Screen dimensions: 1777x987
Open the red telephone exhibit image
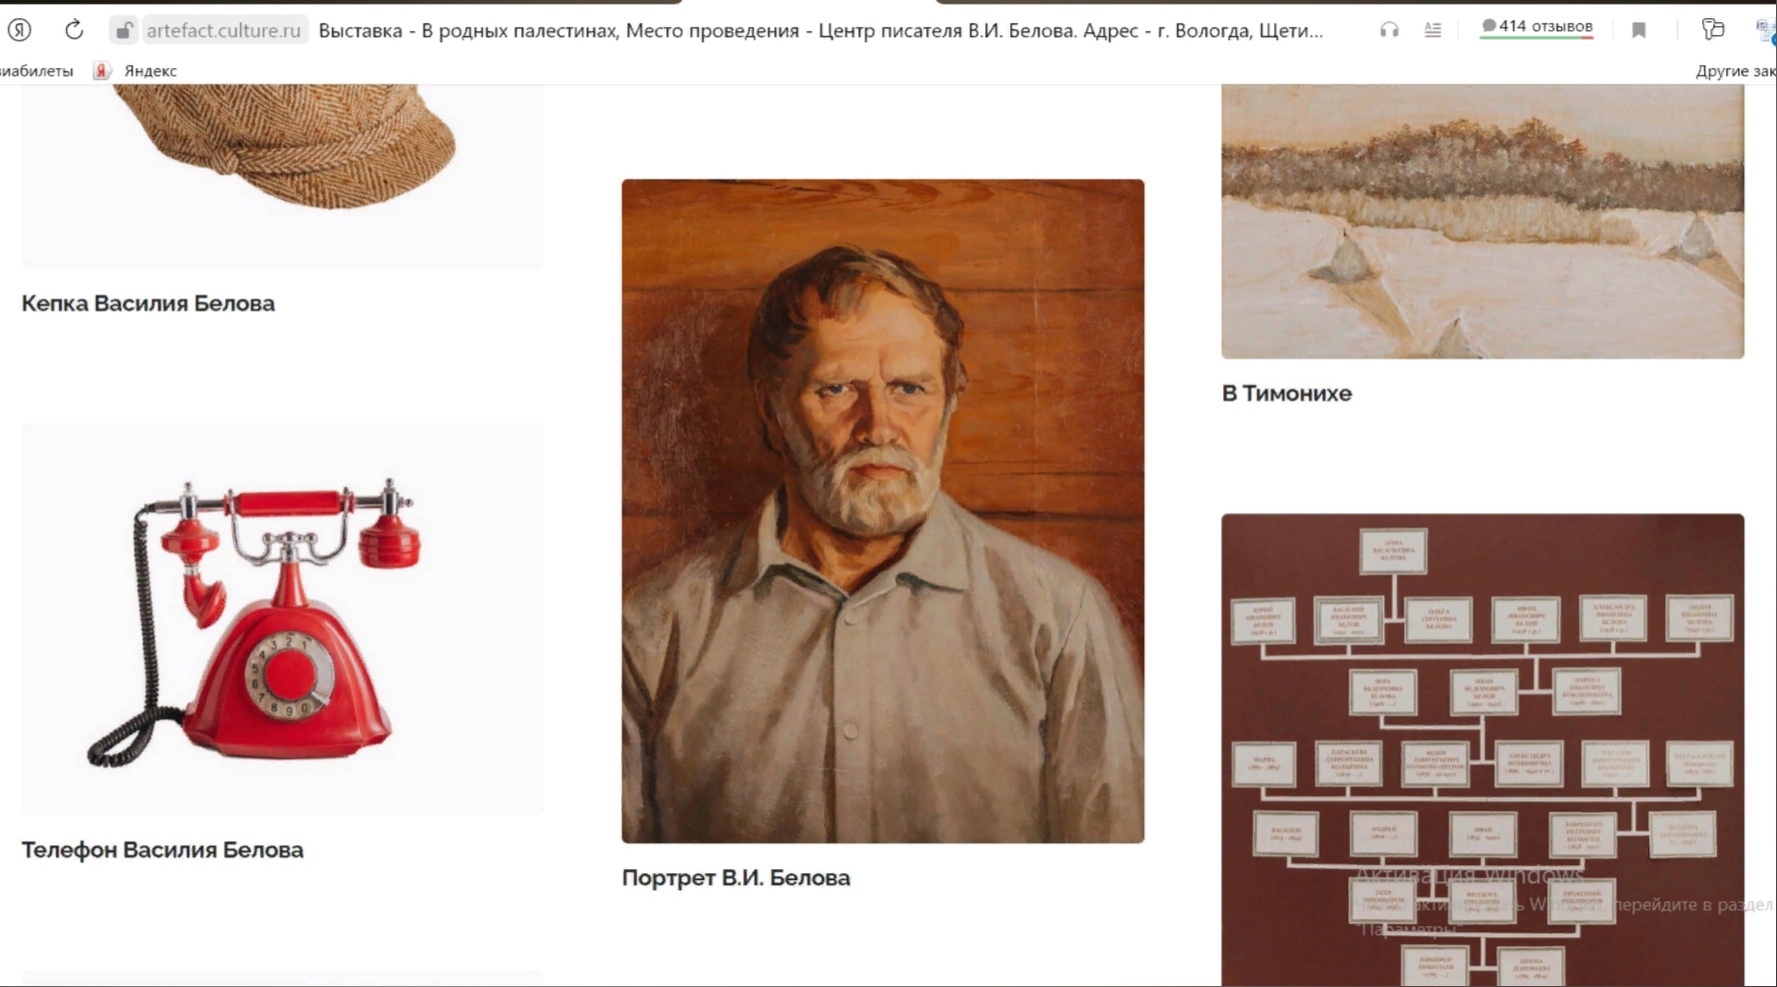[x=283, y=620]
